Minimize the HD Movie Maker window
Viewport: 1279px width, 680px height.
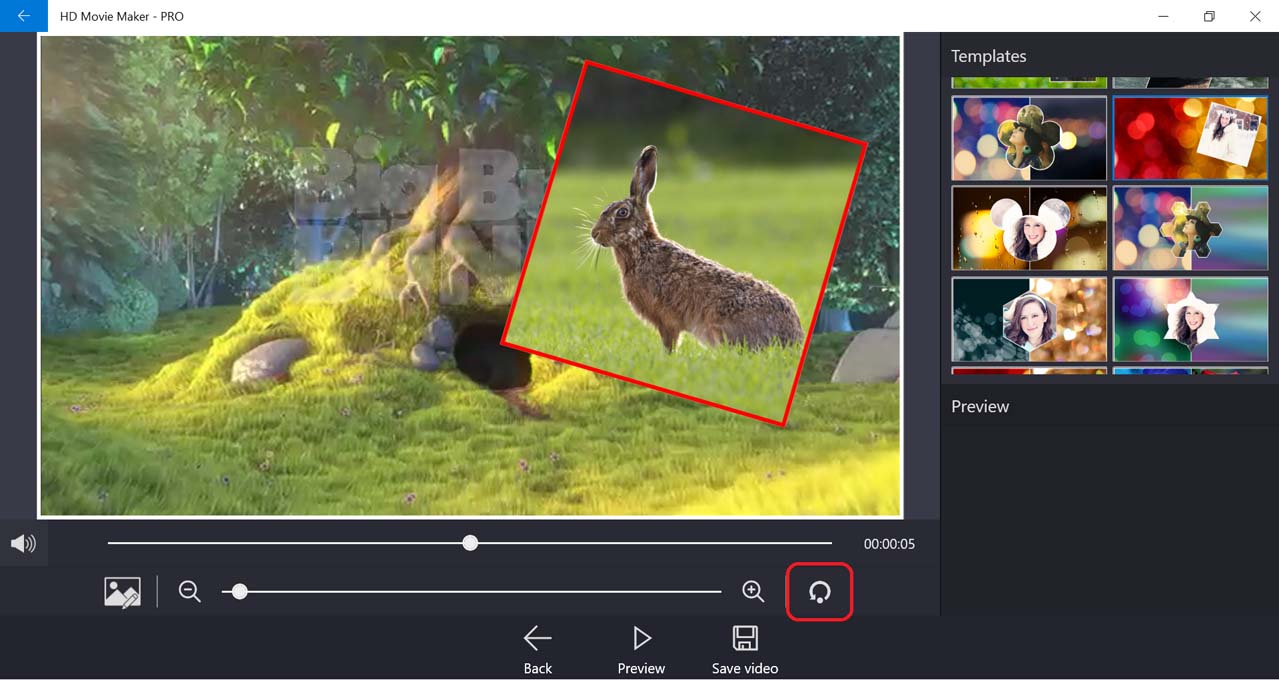tap(1163, 16)
